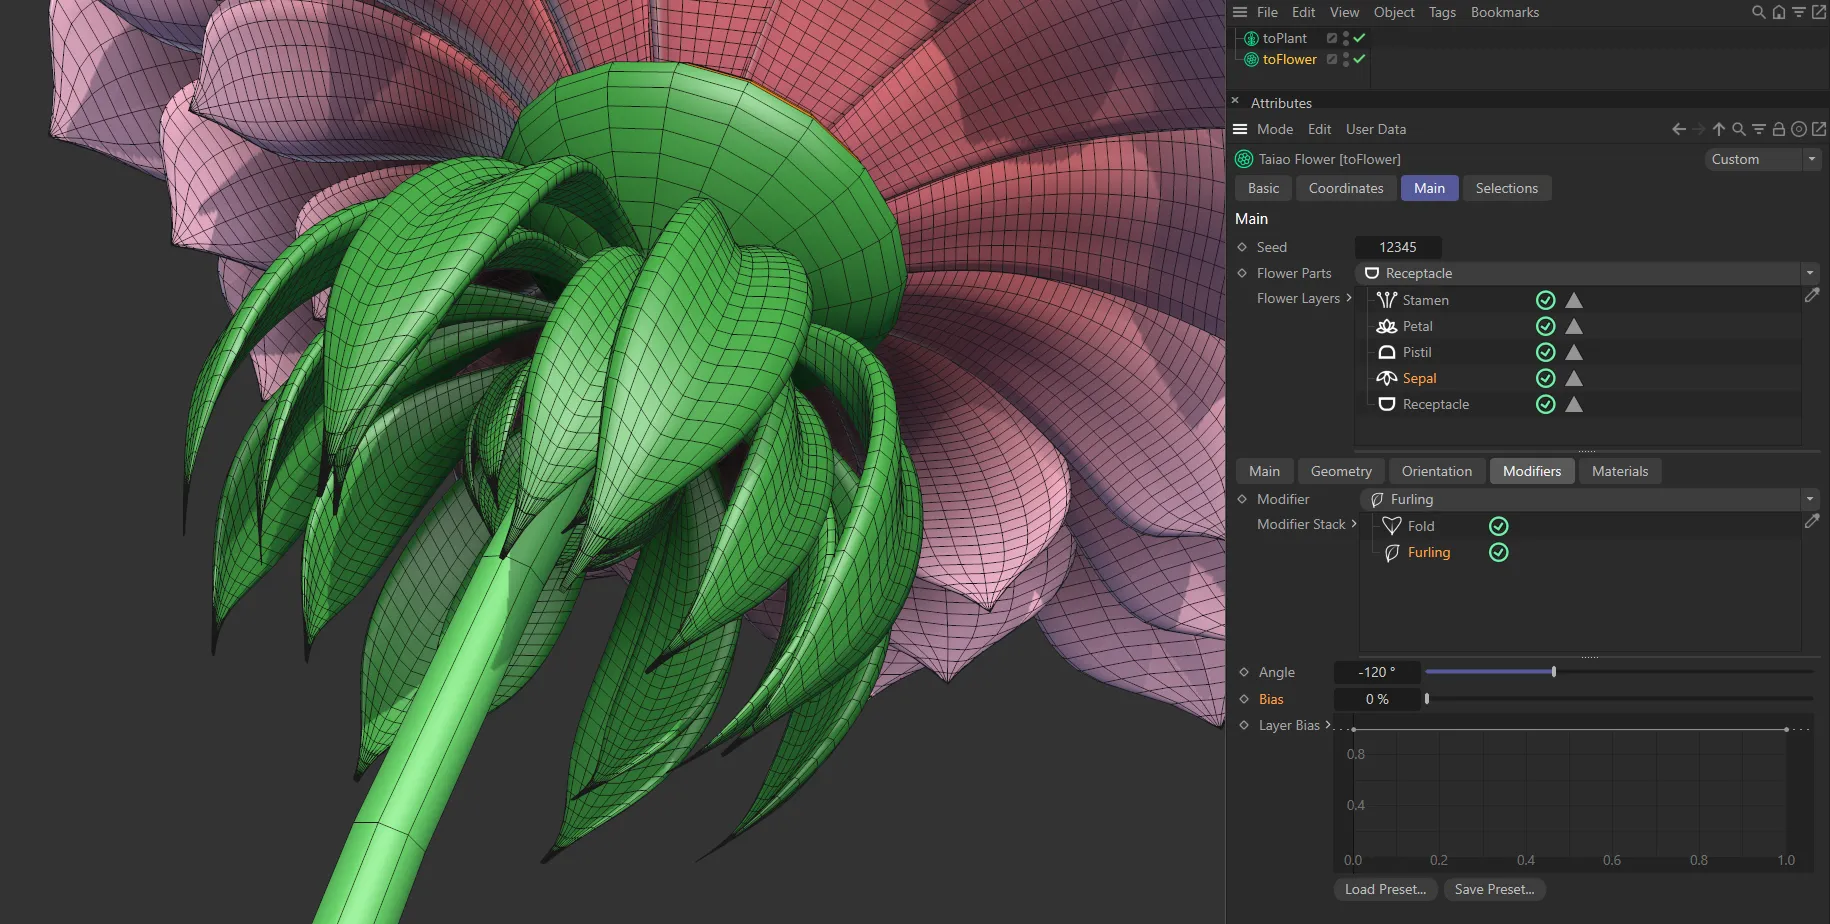This screenshot has height=924, width=1830.
Task: Click the Receptacle icon in the layer list
Action: point(1387,404)
